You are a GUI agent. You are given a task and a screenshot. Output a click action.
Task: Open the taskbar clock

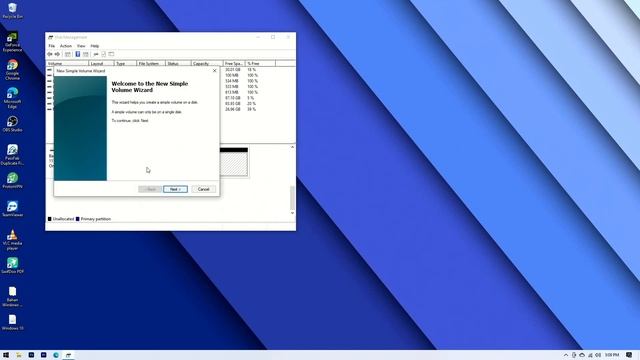(612, 355)
